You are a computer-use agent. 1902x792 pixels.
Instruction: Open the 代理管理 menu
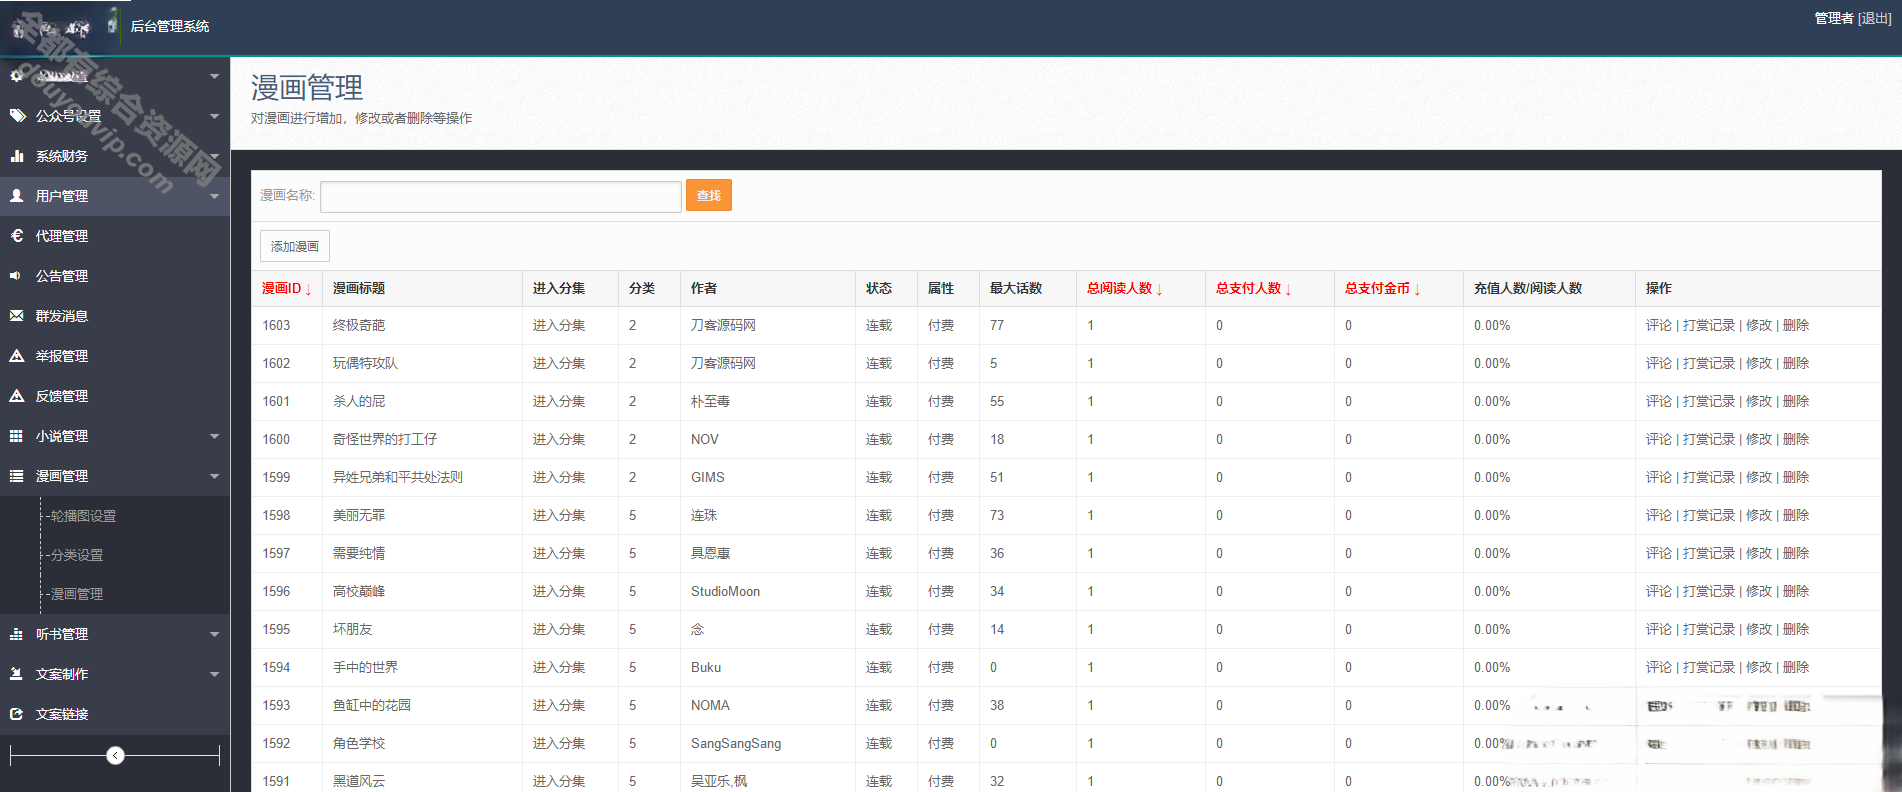(x=115, y=236)
